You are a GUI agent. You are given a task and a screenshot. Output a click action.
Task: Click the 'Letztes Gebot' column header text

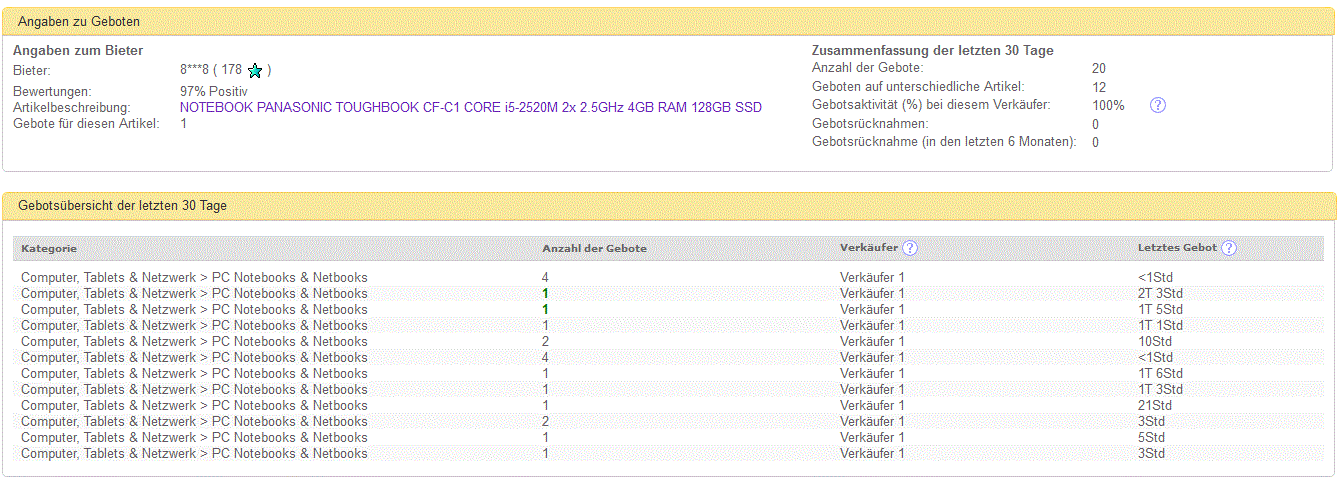(x=1177, y=248)
